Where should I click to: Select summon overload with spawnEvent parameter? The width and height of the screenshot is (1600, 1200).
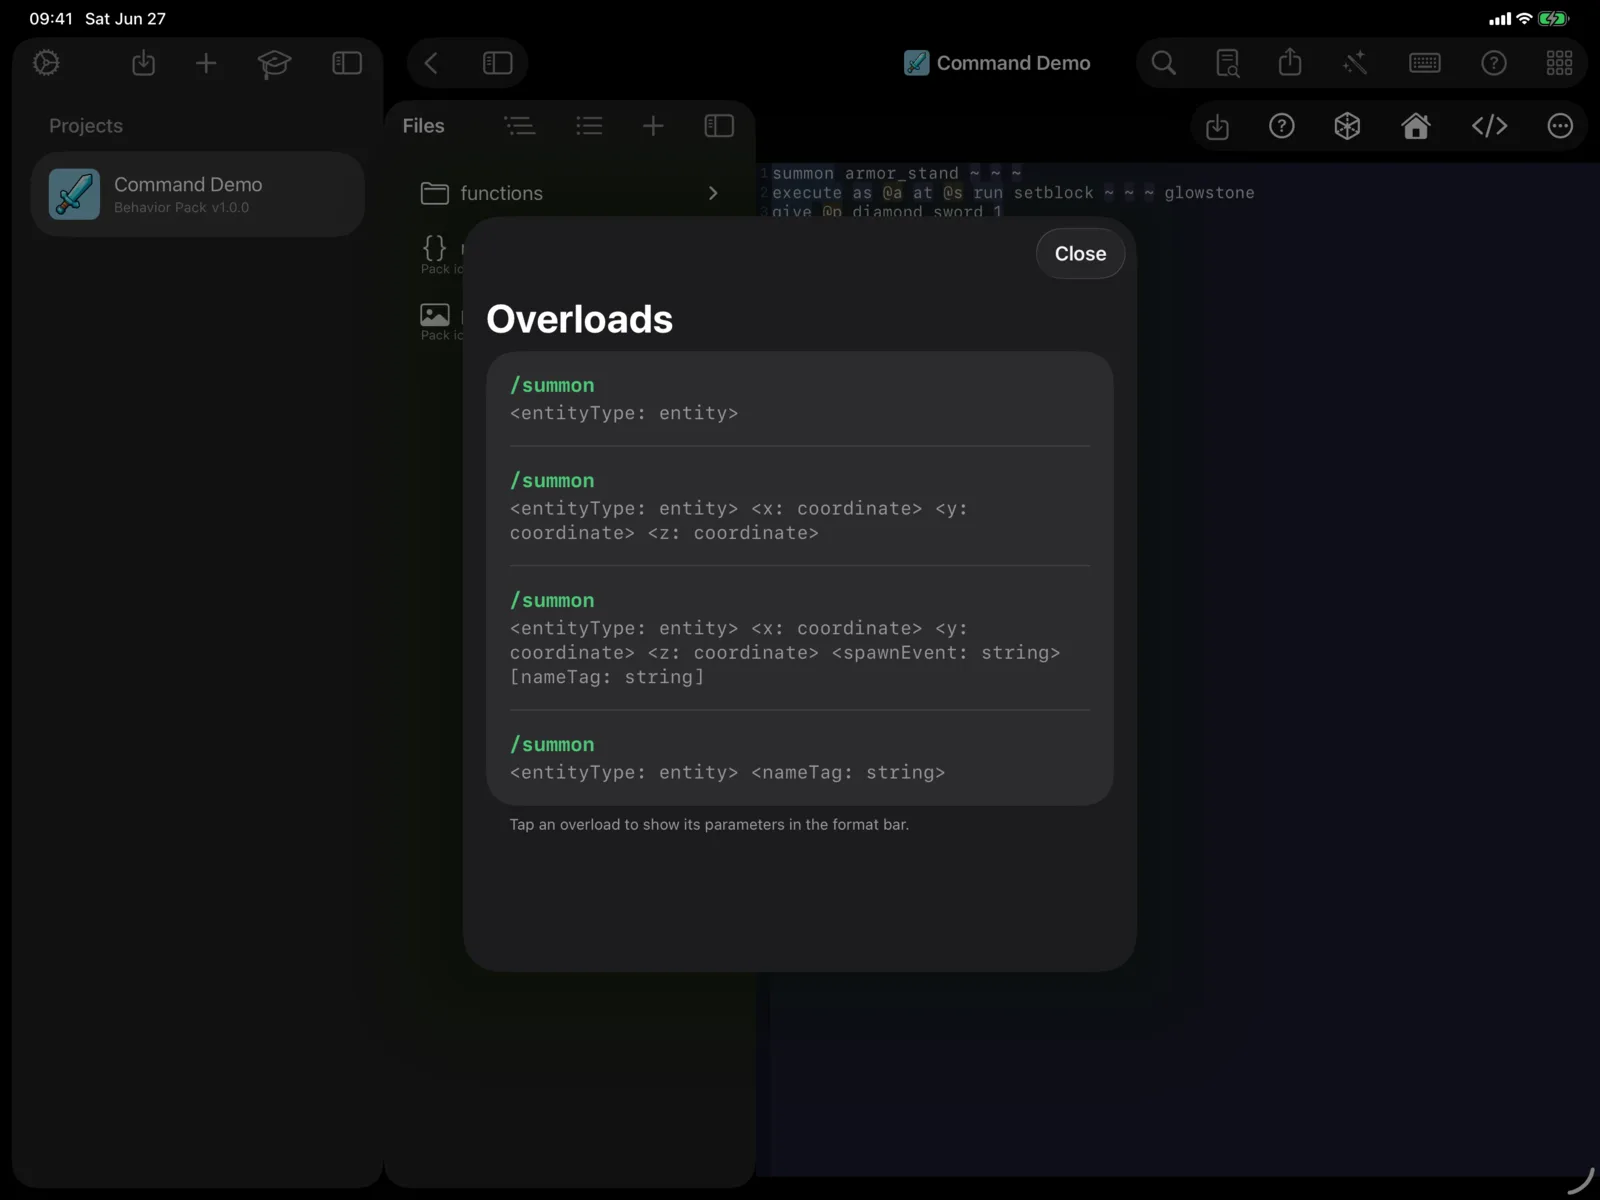799,638
